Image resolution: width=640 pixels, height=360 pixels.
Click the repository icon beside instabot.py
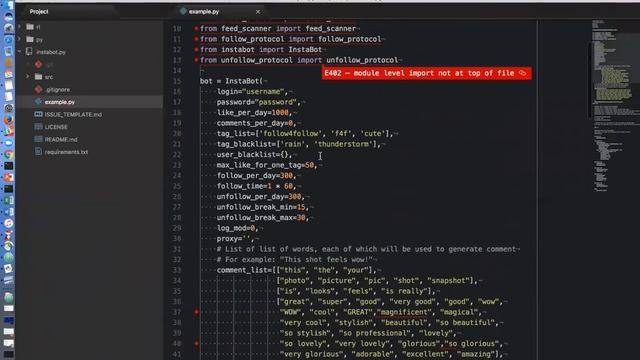(x=29, y=52)
